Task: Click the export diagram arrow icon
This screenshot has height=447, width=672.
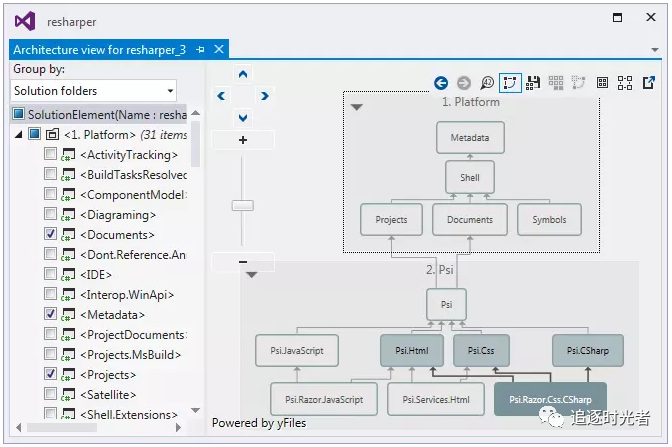Action: click(x=649, y=83)
